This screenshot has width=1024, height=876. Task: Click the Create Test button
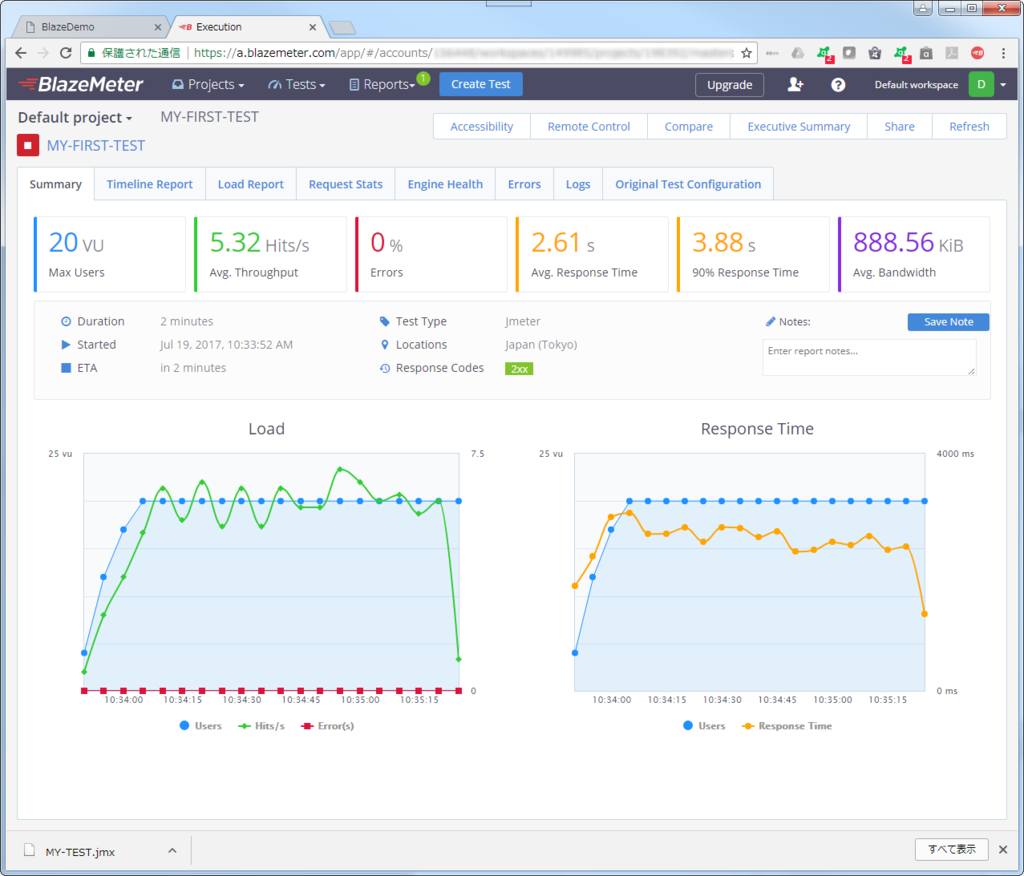pyautogui.click(x=481, y=84)
